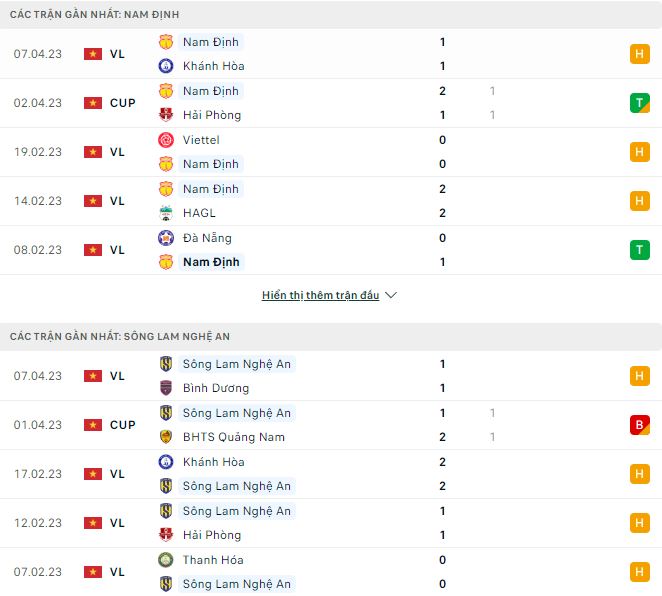Screen dimensions: 662x596
Task: Click green T badge for 02.04.23 match
Action: 639,103
